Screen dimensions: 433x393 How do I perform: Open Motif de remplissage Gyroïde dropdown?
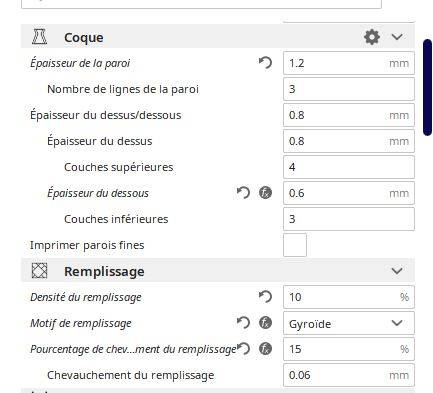pyautogui.click(x=349, y=323)
